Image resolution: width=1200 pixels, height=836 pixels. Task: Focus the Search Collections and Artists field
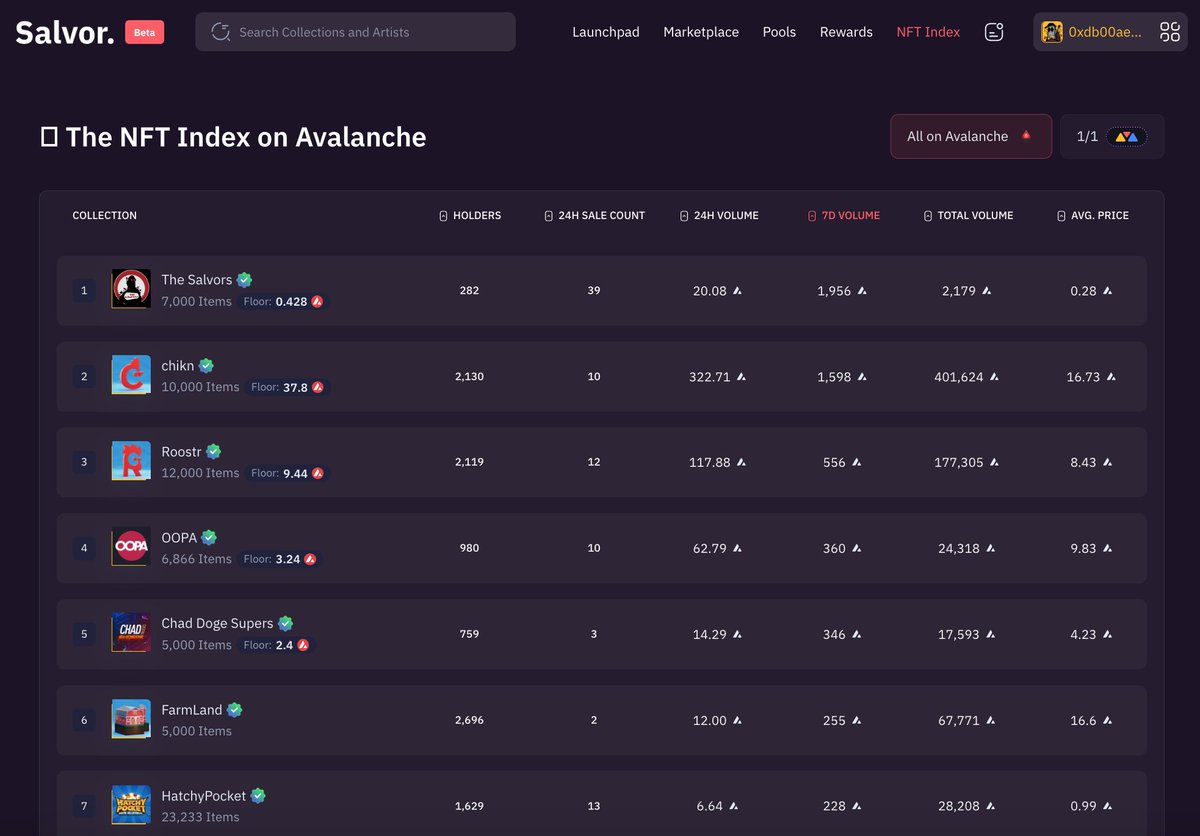pos(355,32)
